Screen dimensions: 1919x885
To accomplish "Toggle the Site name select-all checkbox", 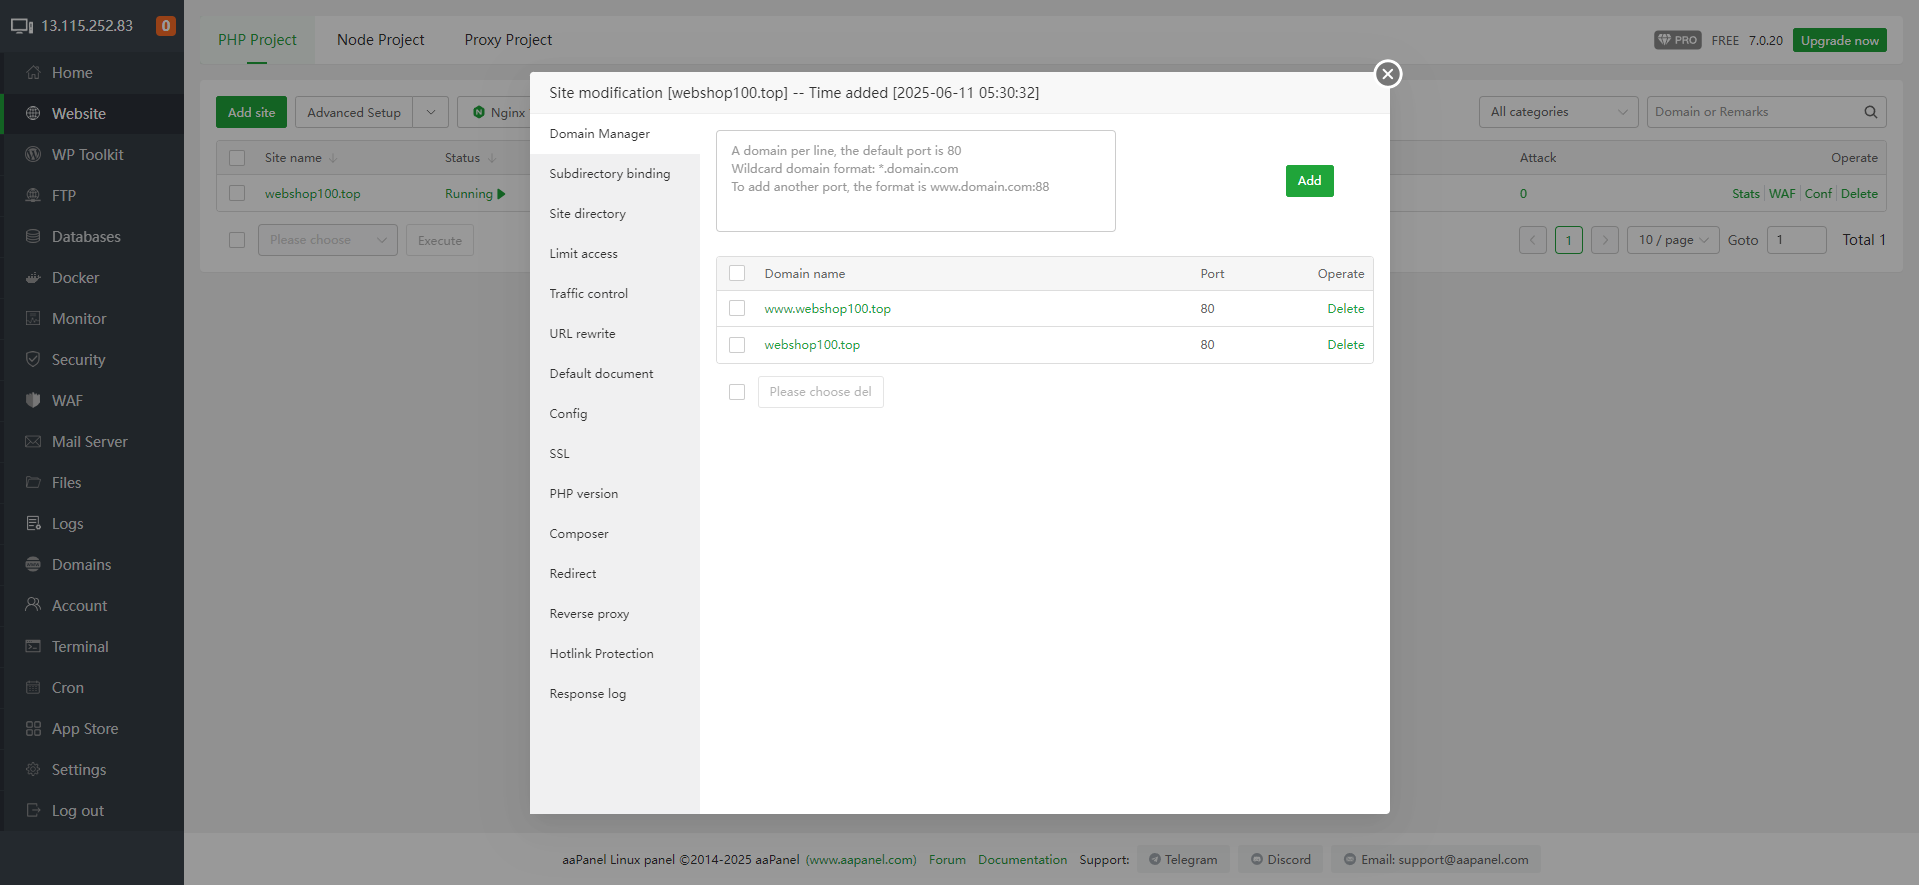I will pyautogui.click(x=237, y=158).
